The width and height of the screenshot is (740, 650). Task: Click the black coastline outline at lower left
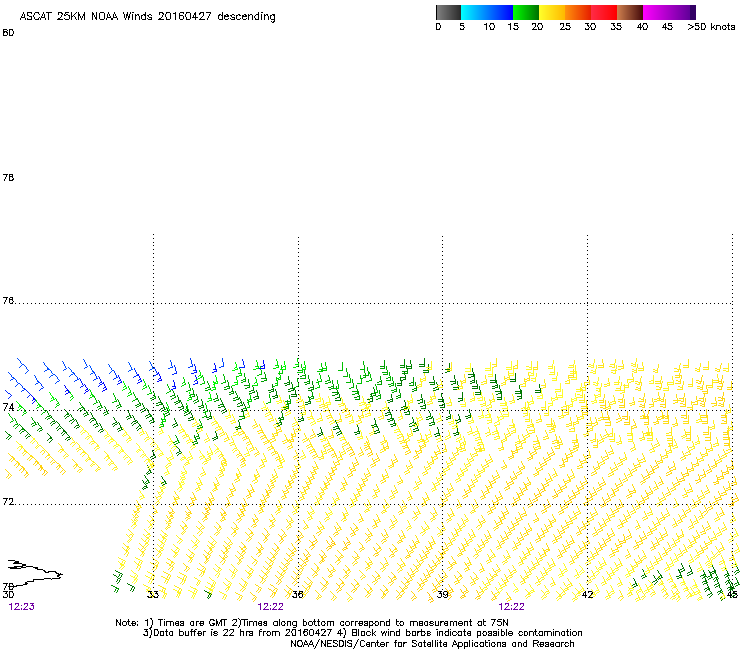[34, 572]
